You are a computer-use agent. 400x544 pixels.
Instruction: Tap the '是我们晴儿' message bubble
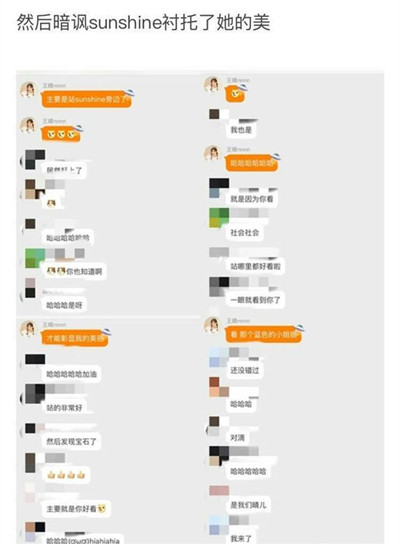(x=248, y=505)
